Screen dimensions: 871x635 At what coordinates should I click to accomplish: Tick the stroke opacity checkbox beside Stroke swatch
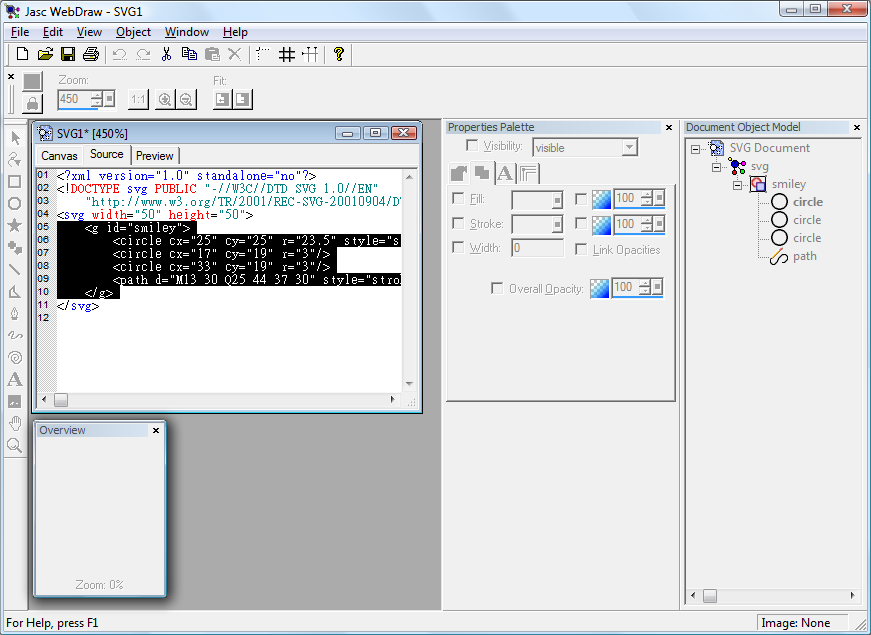pos(581,223)
